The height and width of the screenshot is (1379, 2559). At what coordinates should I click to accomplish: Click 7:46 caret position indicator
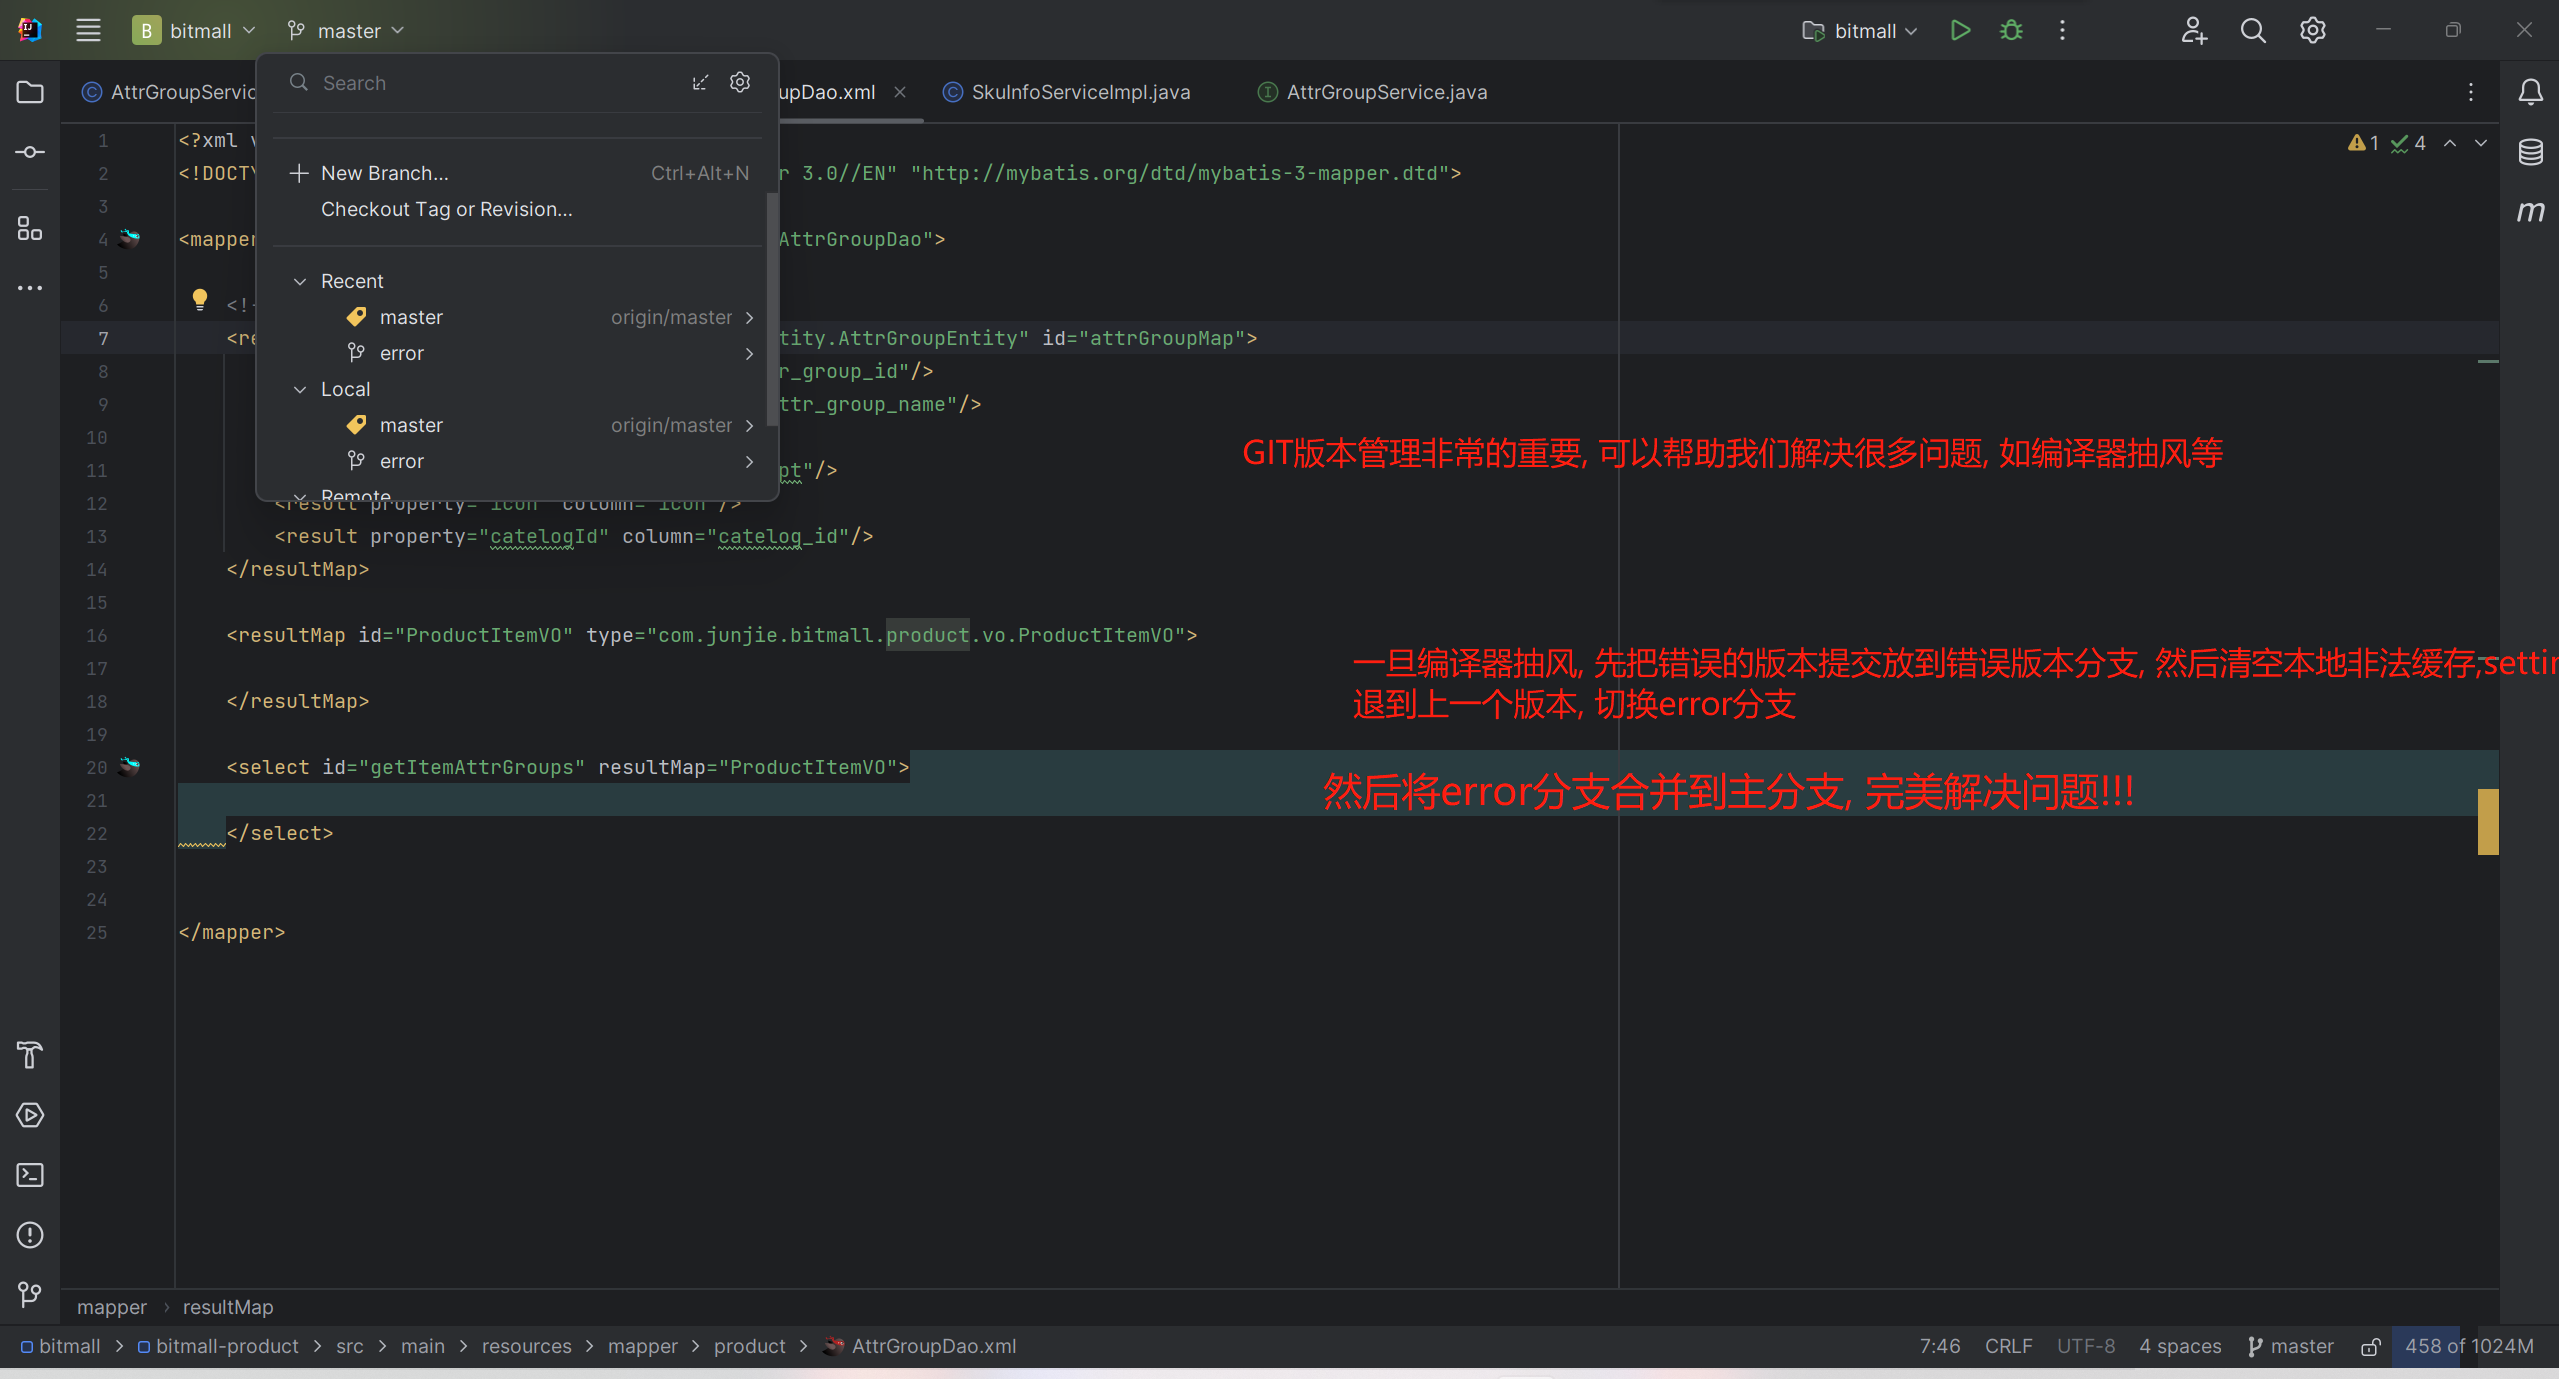(1940, 1347)
